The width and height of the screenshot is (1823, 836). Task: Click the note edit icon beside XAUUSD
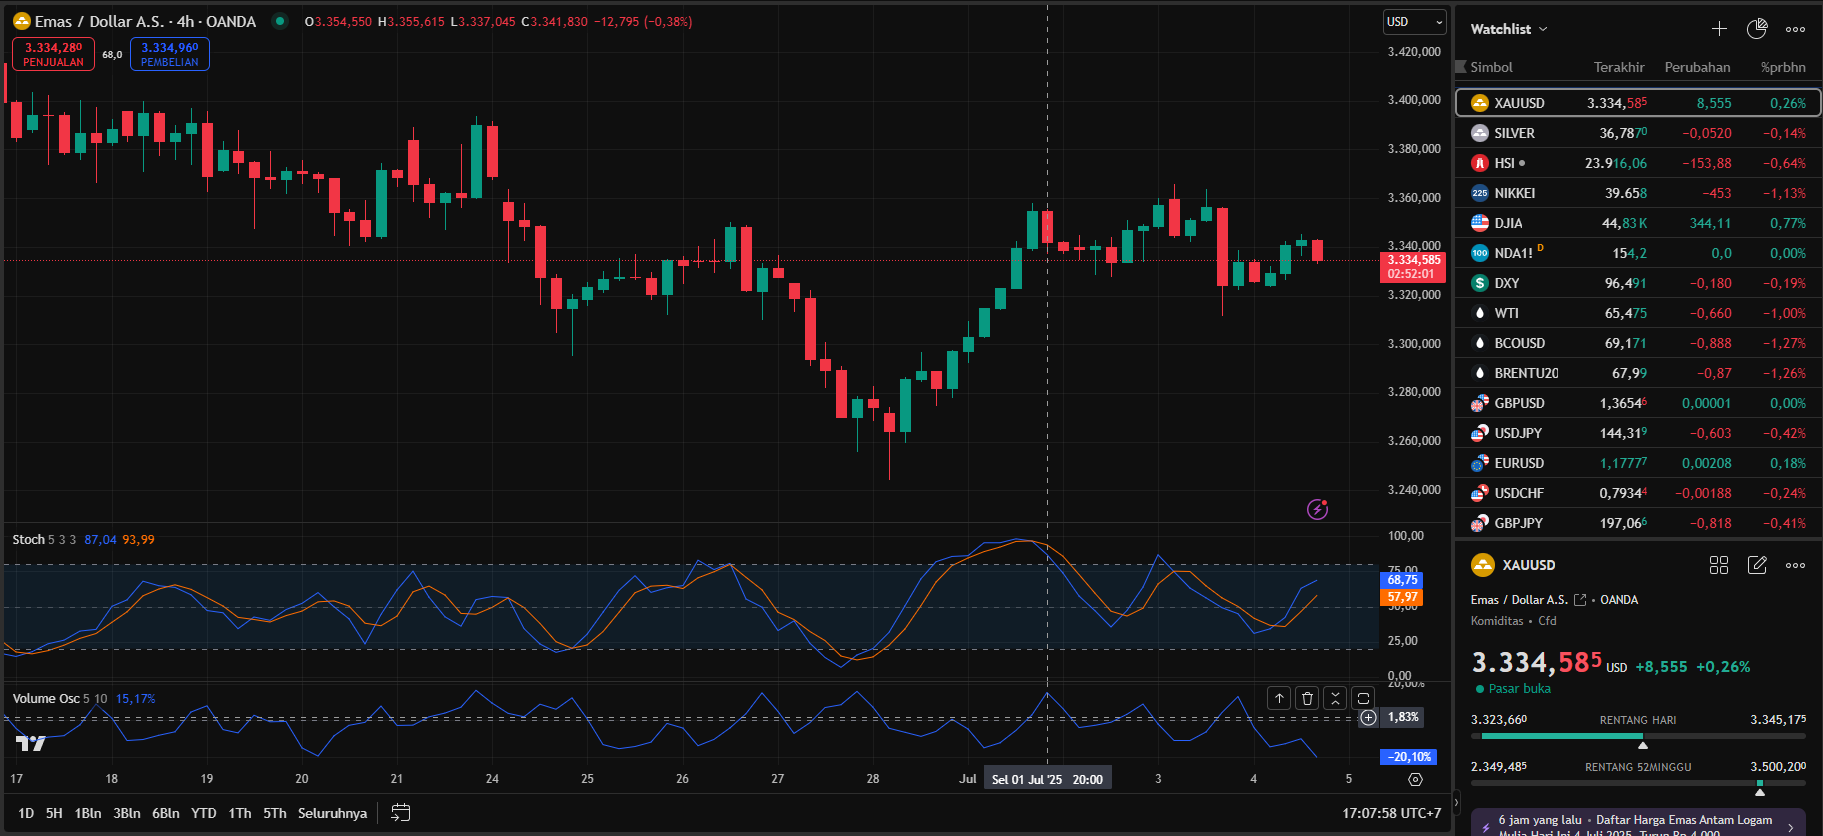[1757, 565]
